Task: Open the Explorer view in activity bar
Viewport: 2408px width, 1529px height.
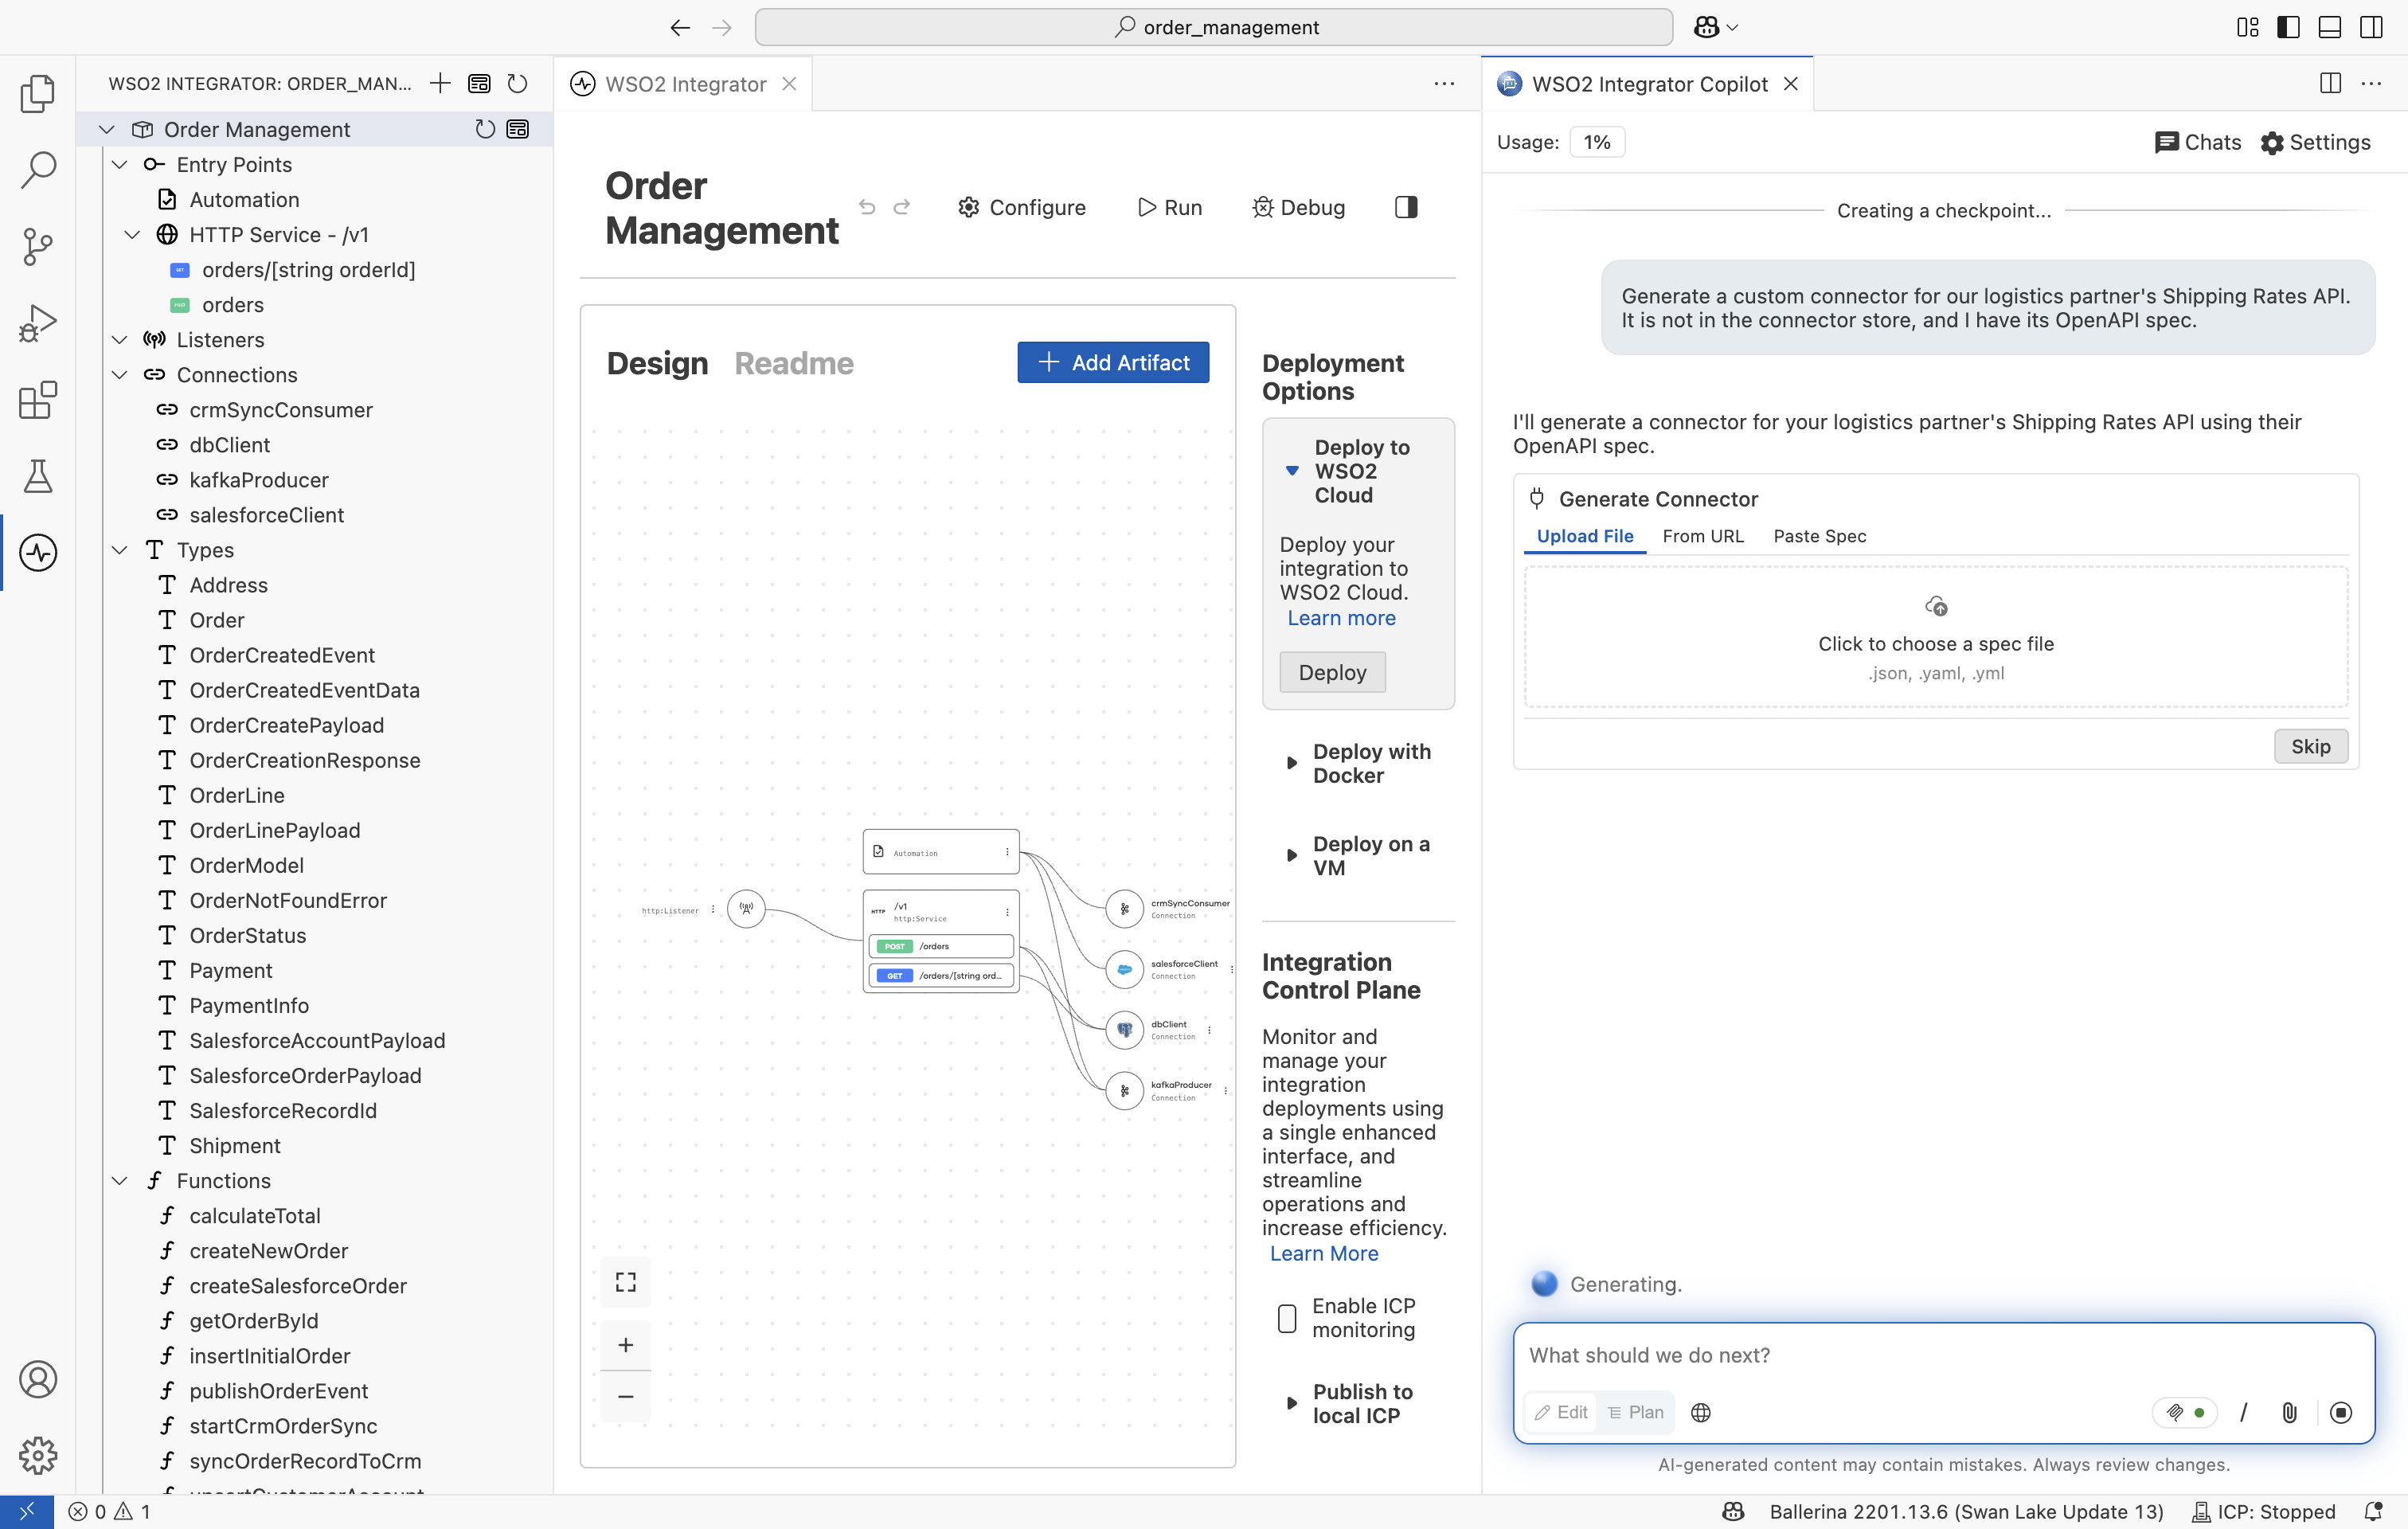Action: click(38, 93)
